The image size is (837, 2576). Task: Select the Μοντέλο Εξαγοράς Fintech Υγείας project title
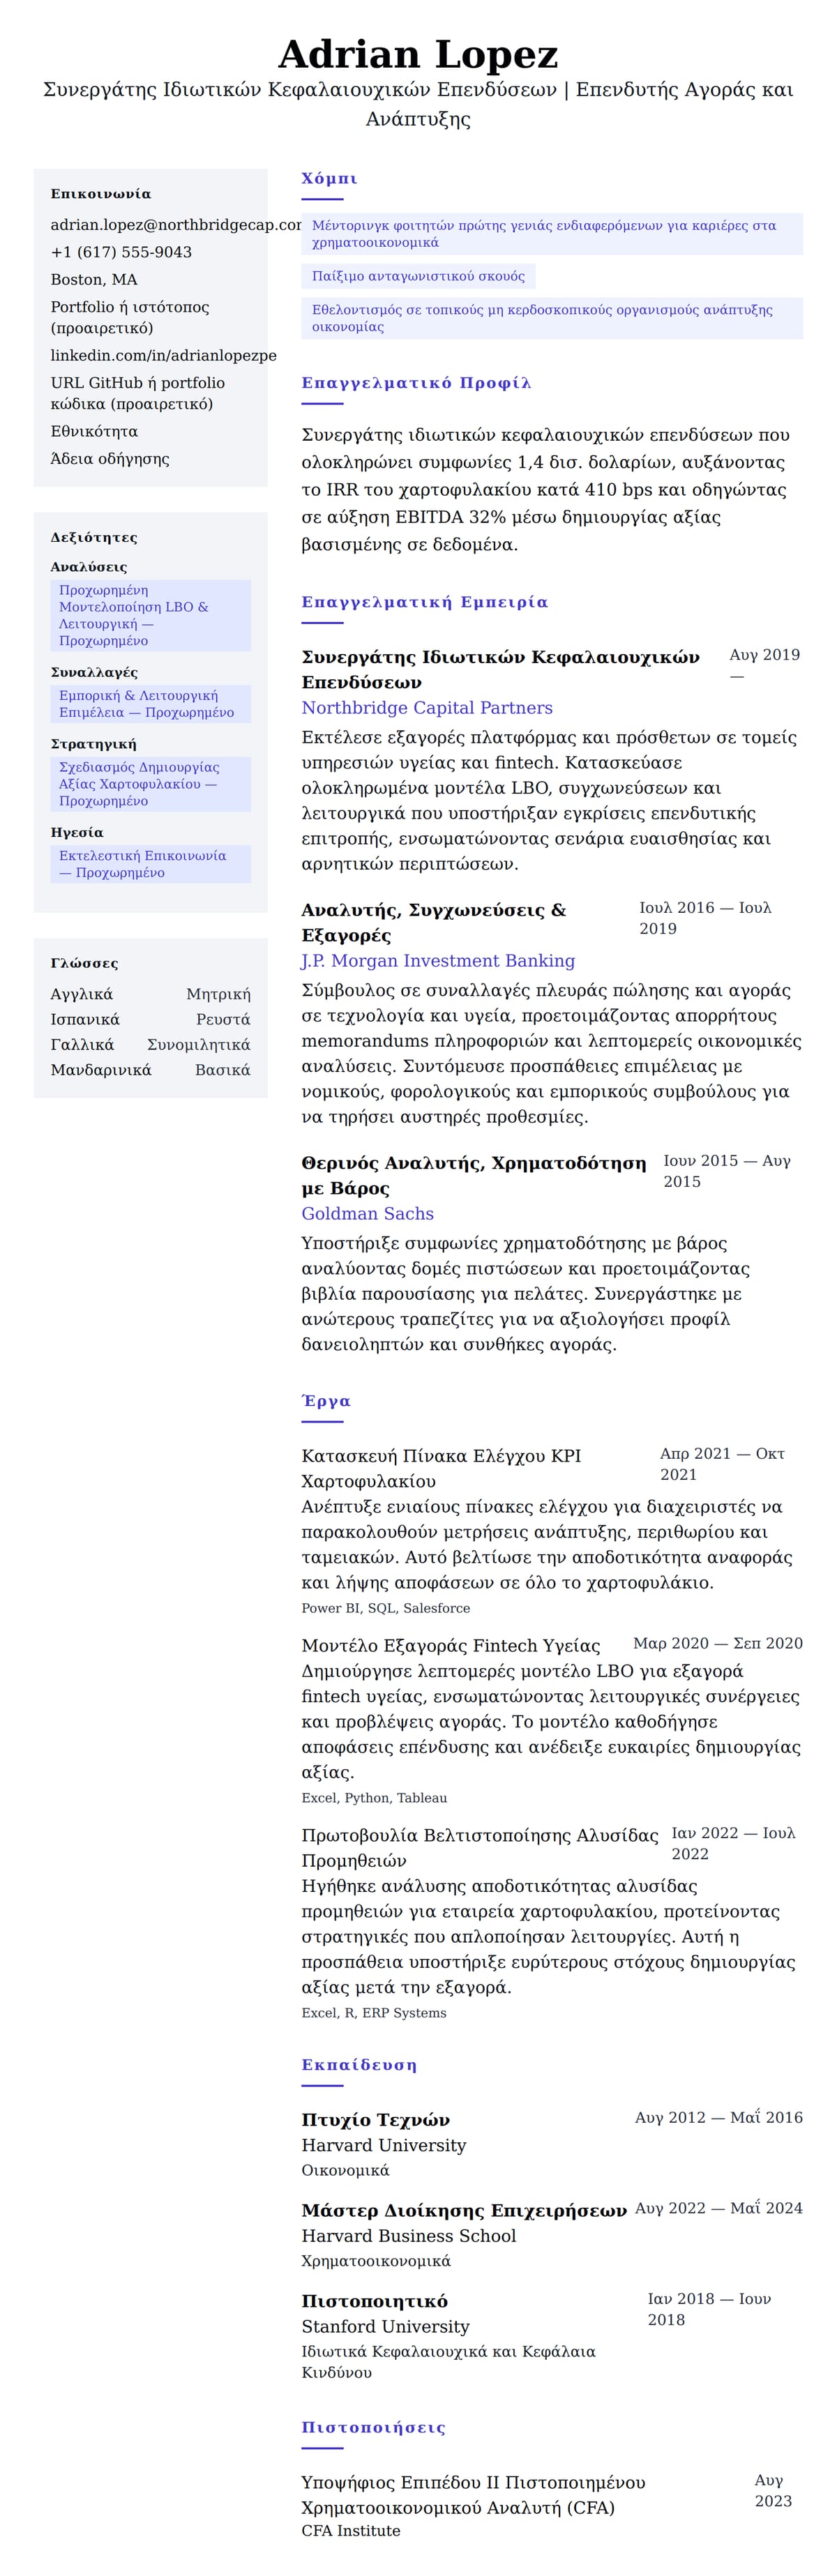coord(450,1646)
